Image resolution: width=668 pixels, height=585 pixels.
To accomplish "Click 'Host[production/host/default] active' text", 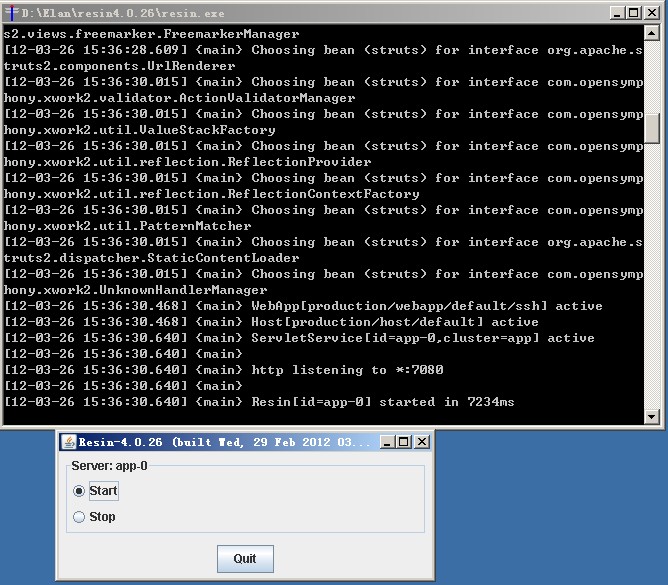I will click(x=394, y=322).
